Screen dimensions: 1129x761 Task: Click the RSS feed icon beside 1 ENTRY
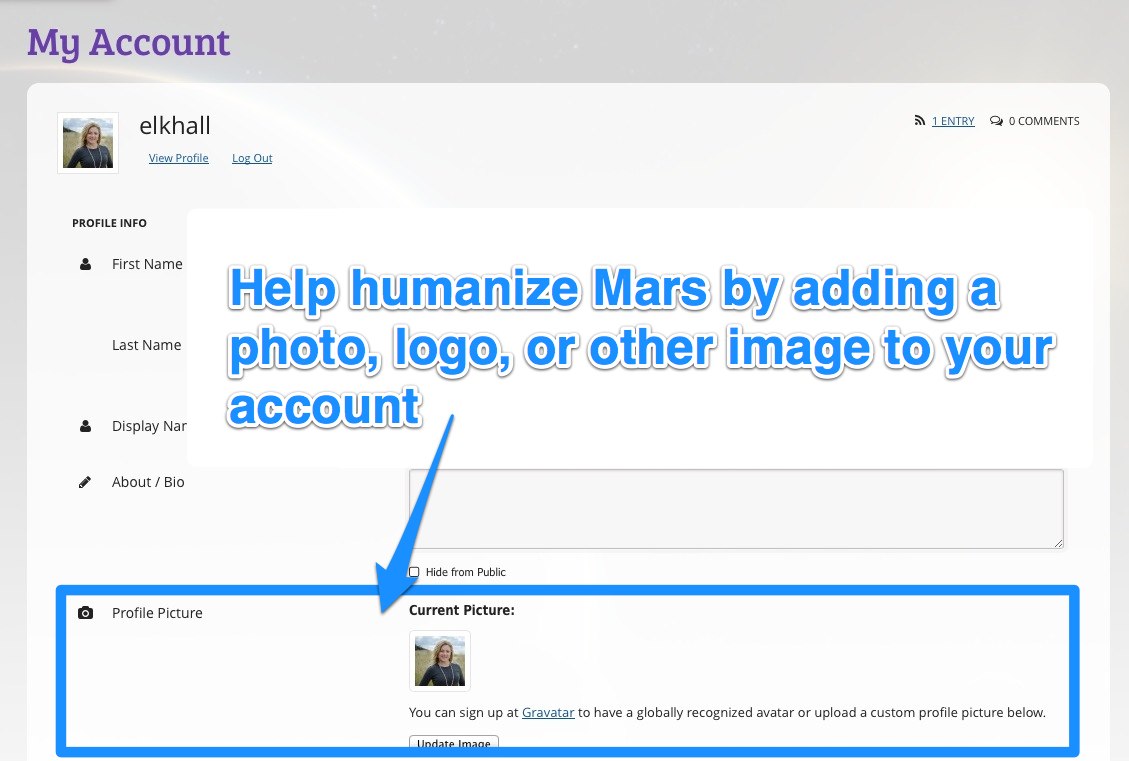pos(919,121)
